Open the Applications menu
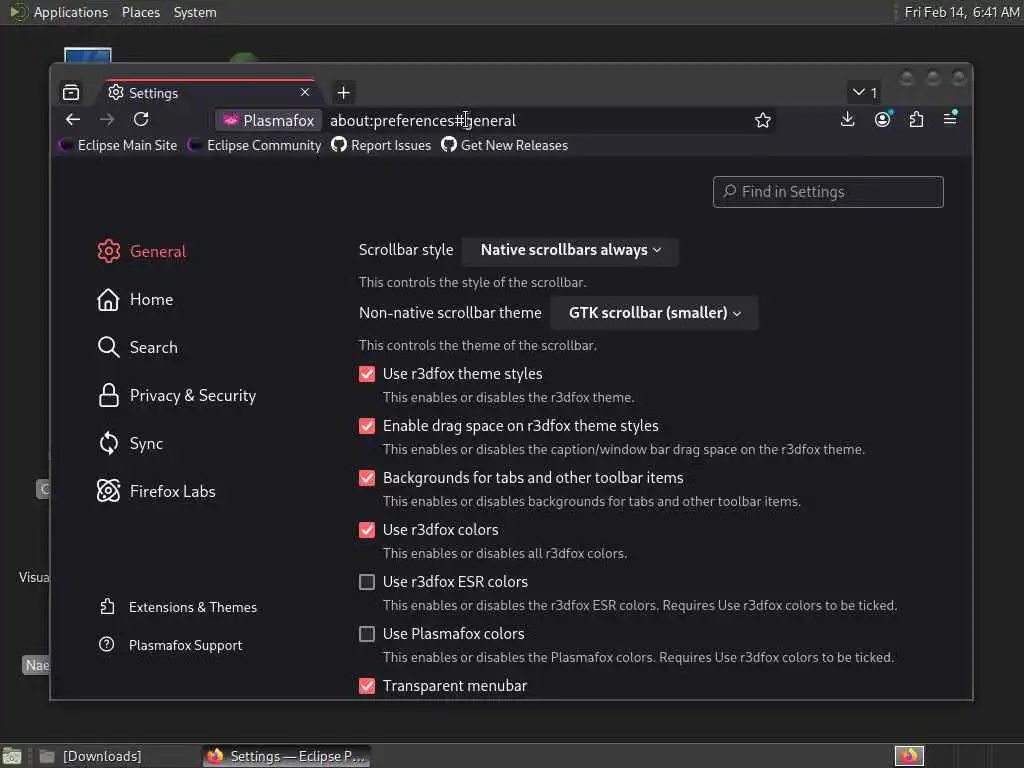This screenshot has width=1024, height=768. (71, 12)
